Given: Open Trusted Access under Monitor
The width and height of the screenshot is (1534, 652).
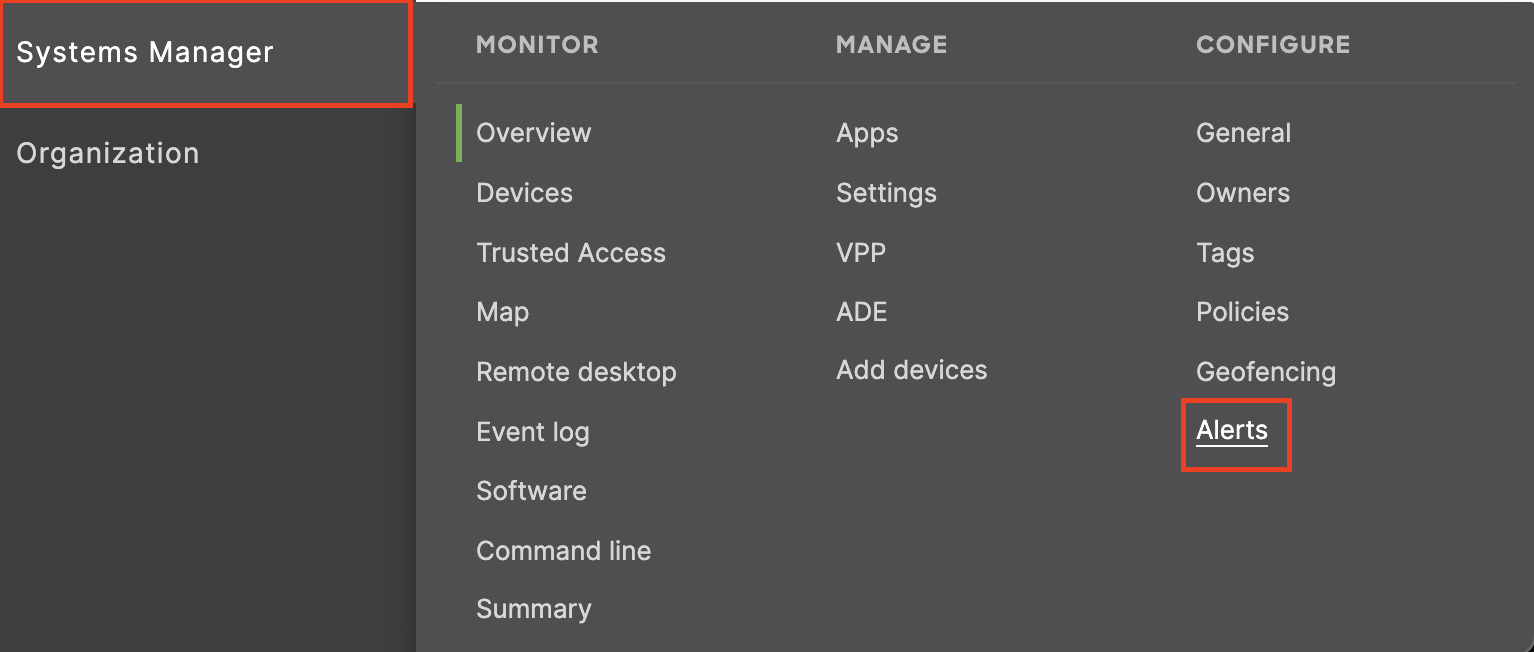Looking at the screenshot, I should click(x=570, y=253).
